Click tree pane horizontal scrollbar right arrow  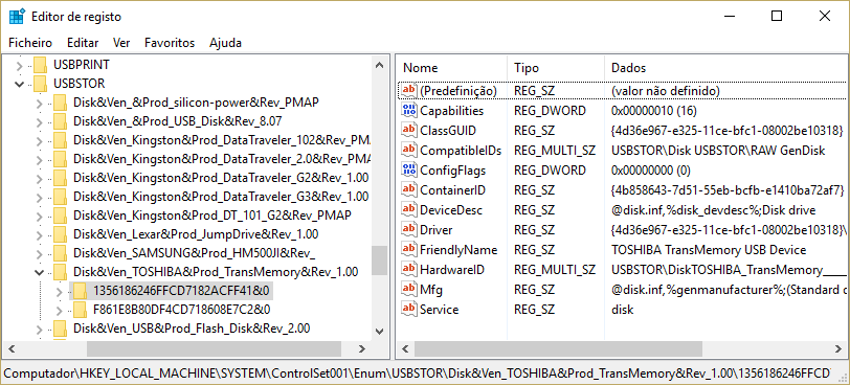click(363, 349)
